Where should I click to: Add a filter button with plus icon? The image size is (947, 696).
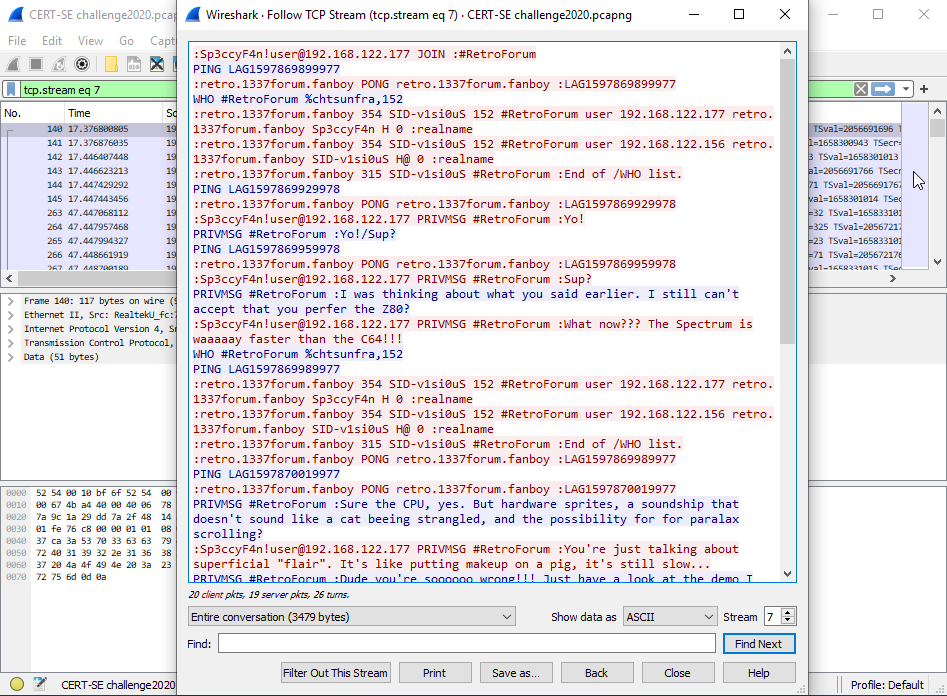(923, 89)
